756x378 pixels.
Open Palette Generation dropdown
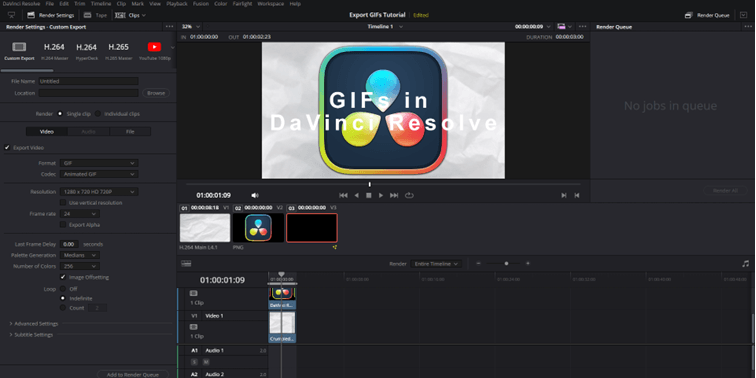pos(80,255)
